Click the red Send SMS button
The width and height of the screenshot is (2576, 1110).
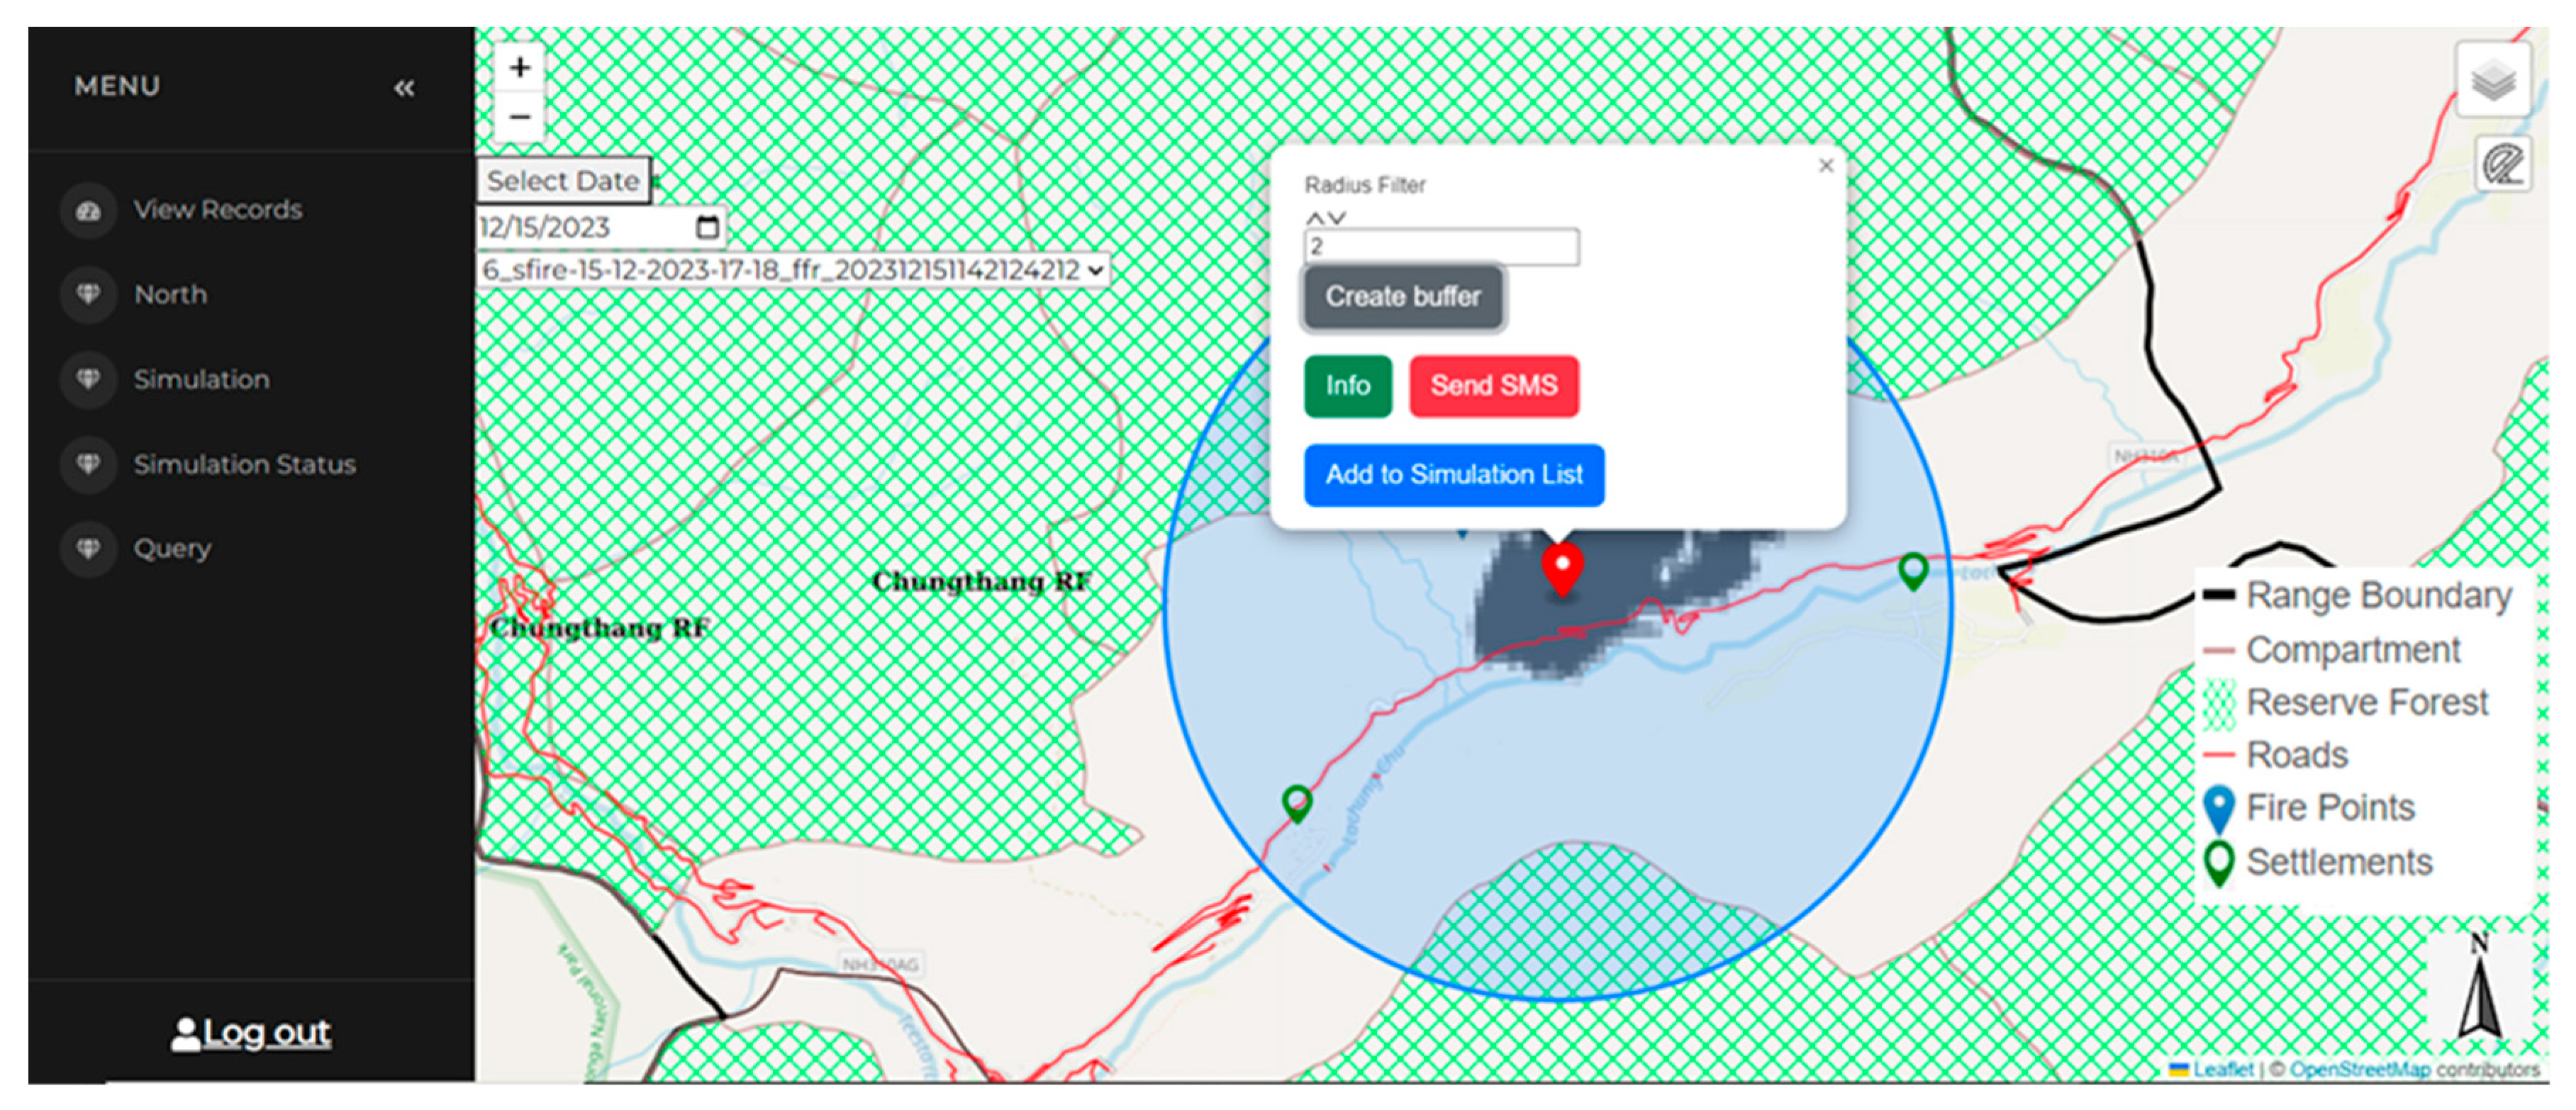coord(1493,386)
